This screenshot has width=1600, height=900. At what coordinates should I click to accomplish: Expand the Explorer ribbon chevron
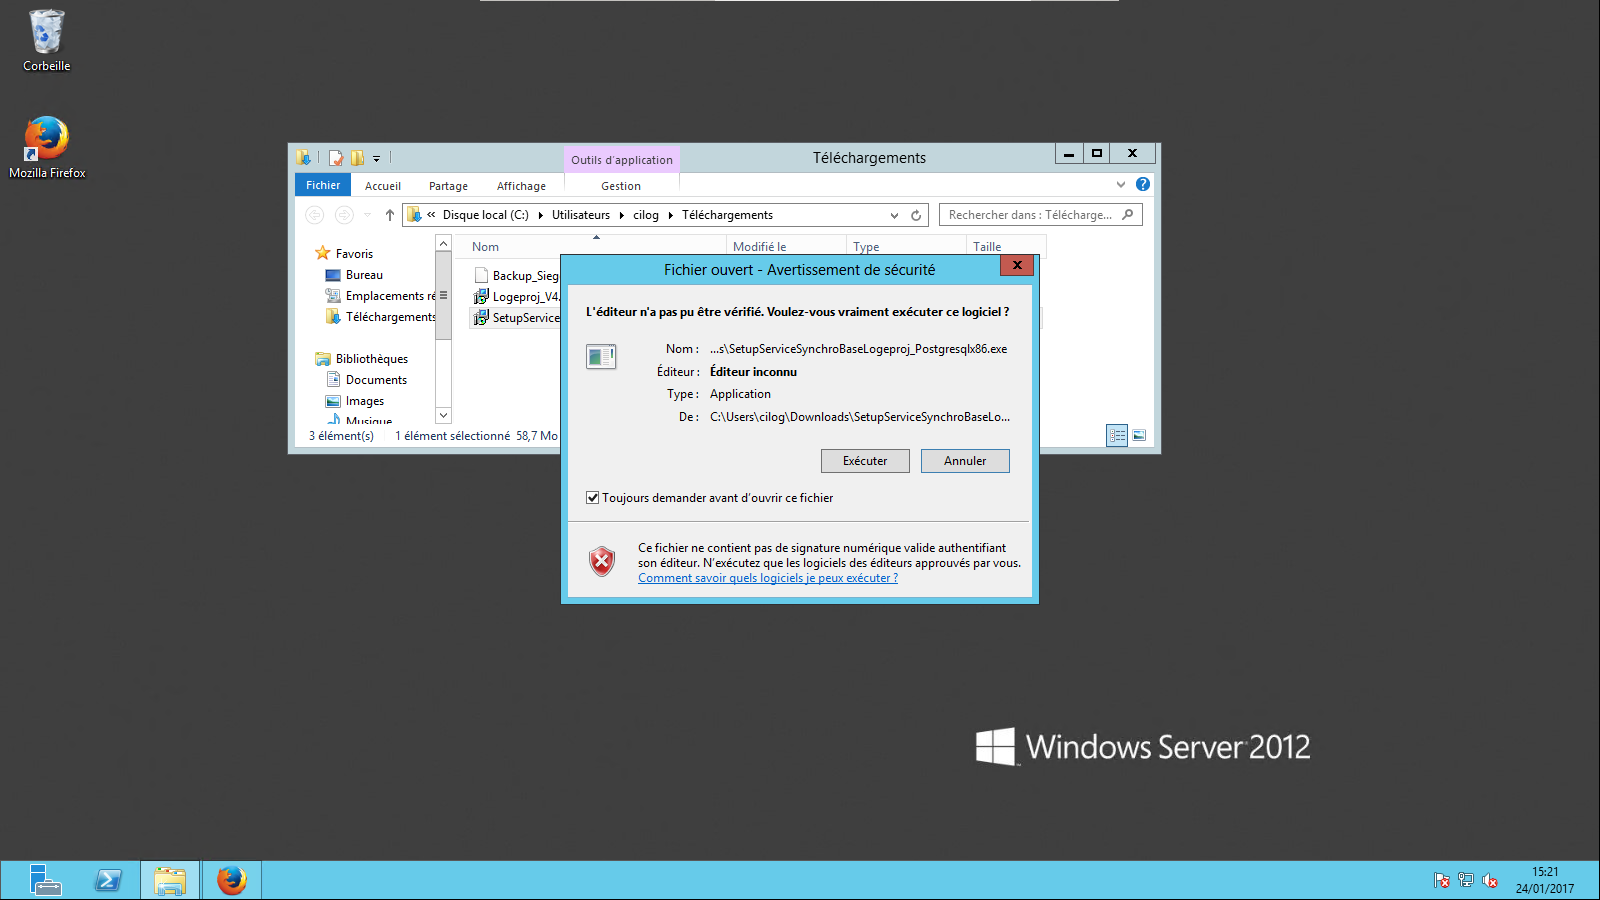click(1121, 184)
